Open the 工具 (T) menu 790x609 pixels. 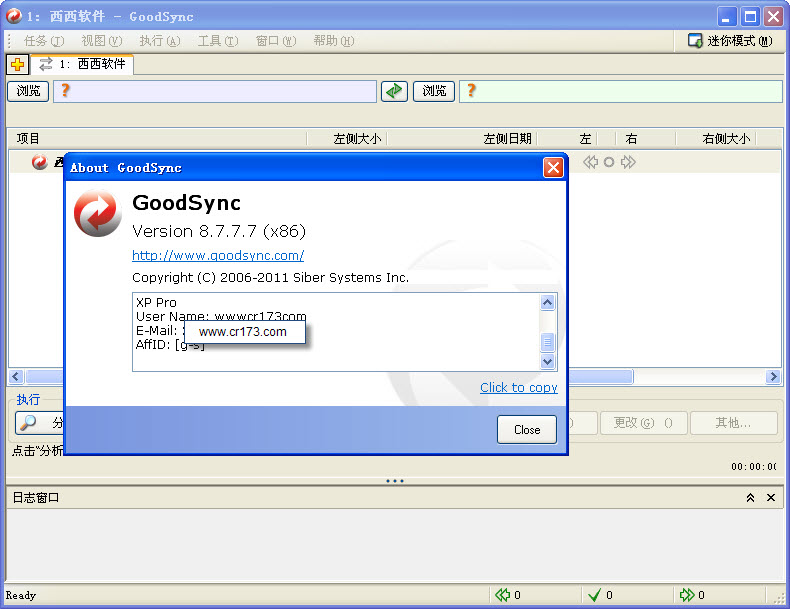coord(218,41)
